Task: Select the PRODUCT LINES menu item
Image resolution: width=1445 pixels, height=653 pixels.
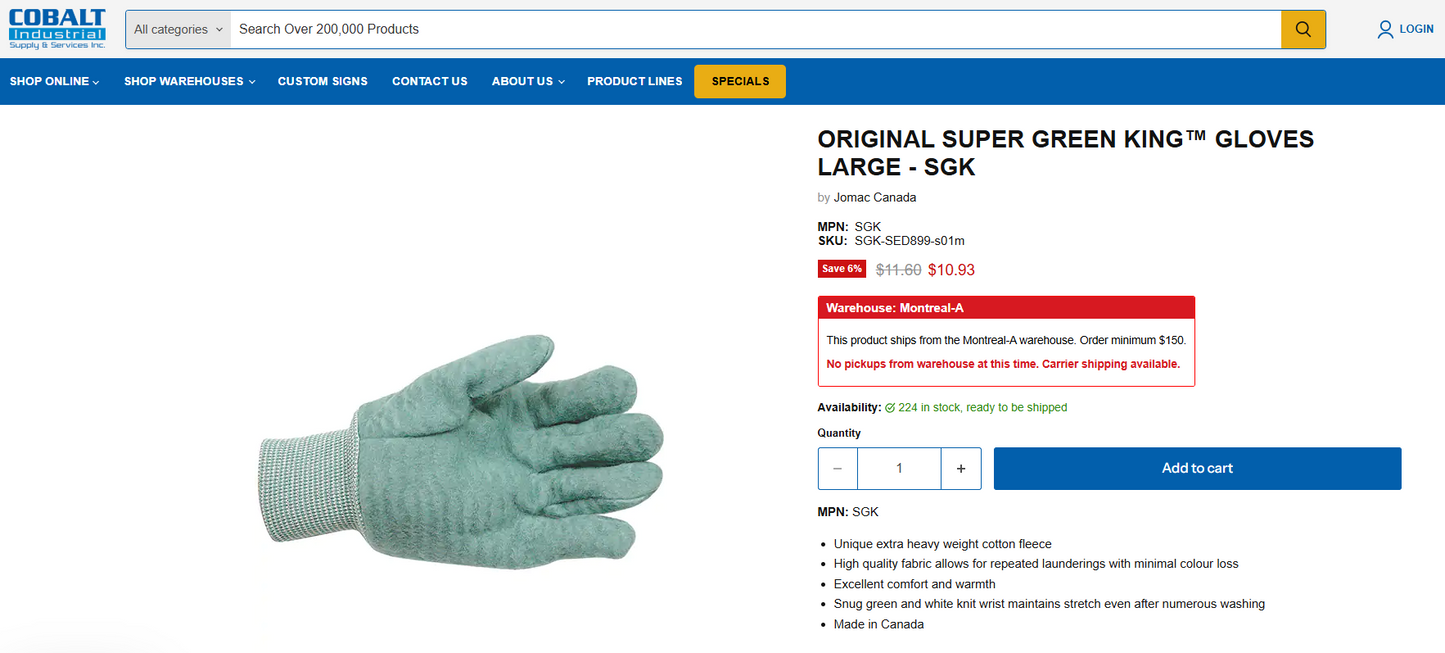Action: point(634,81)
